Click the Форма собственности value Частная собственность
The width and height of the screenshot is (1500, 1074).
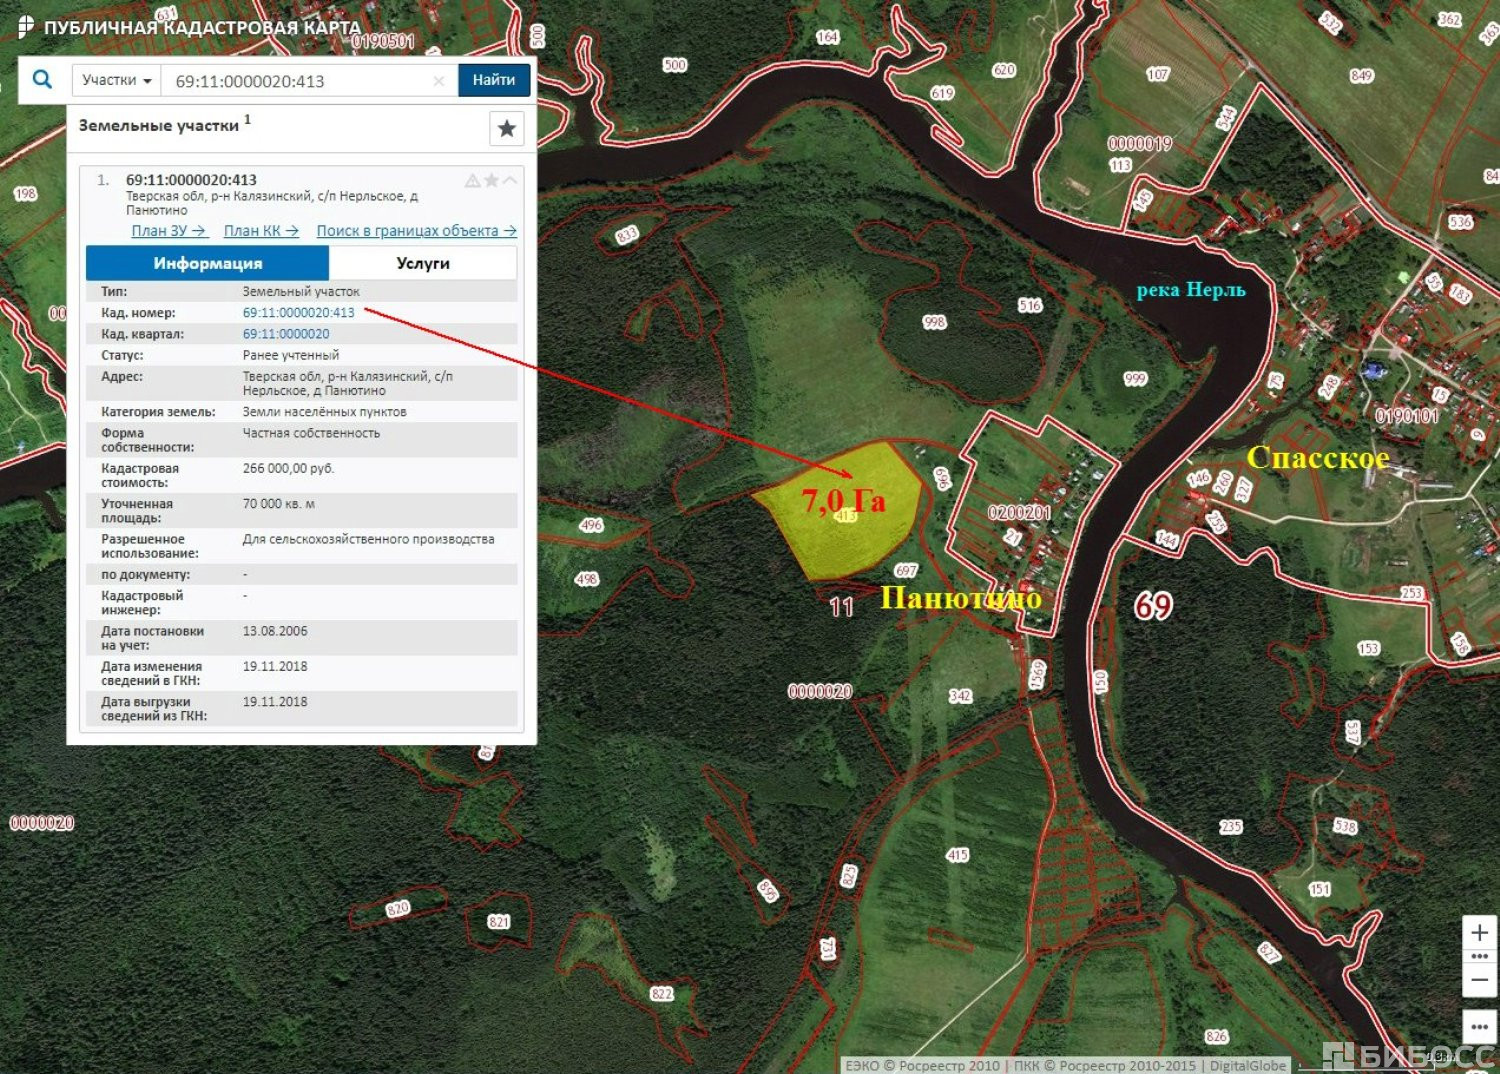[x=311, y=433]
